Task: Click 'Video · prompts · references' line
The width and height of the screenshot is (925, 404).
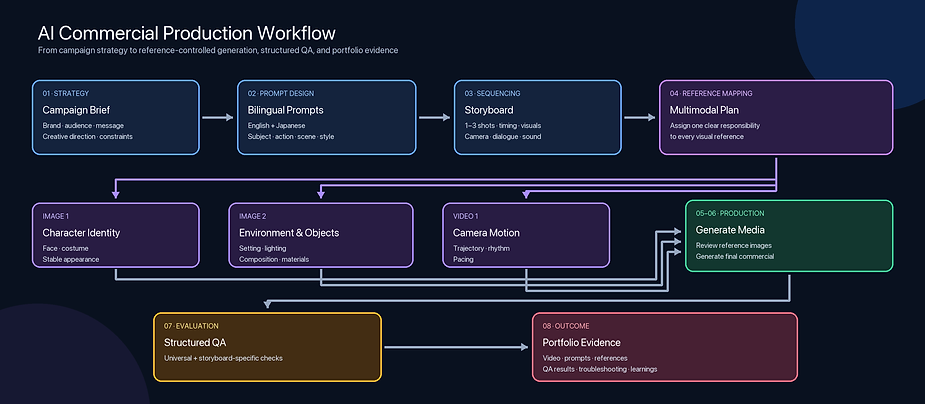Action: 585,358
